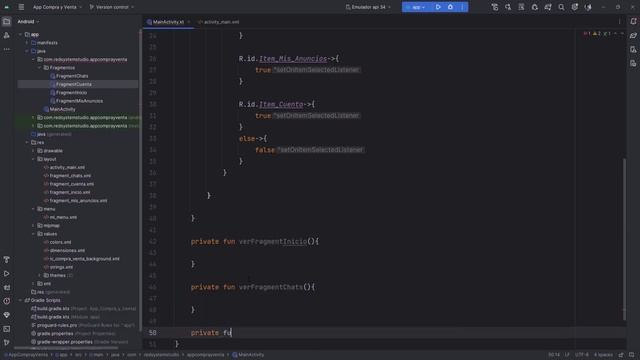The height and width of the screenshot is (360, 640).
Task: Switch to the activity_main.xml tab
Action: pyautogui.click(x=219, y=22)
